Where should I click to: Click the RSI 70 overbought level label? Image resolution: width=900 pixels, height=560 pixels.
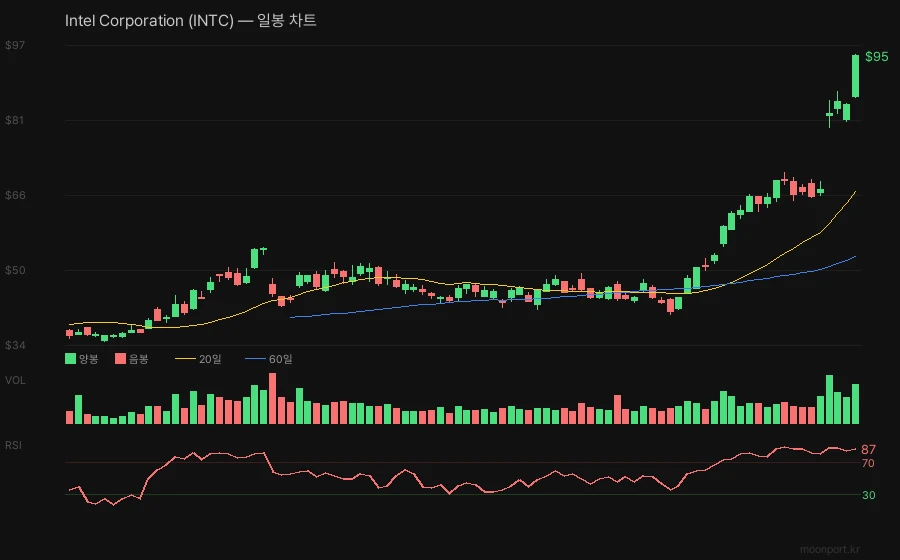pyautogui.click(x=868, y=463)
